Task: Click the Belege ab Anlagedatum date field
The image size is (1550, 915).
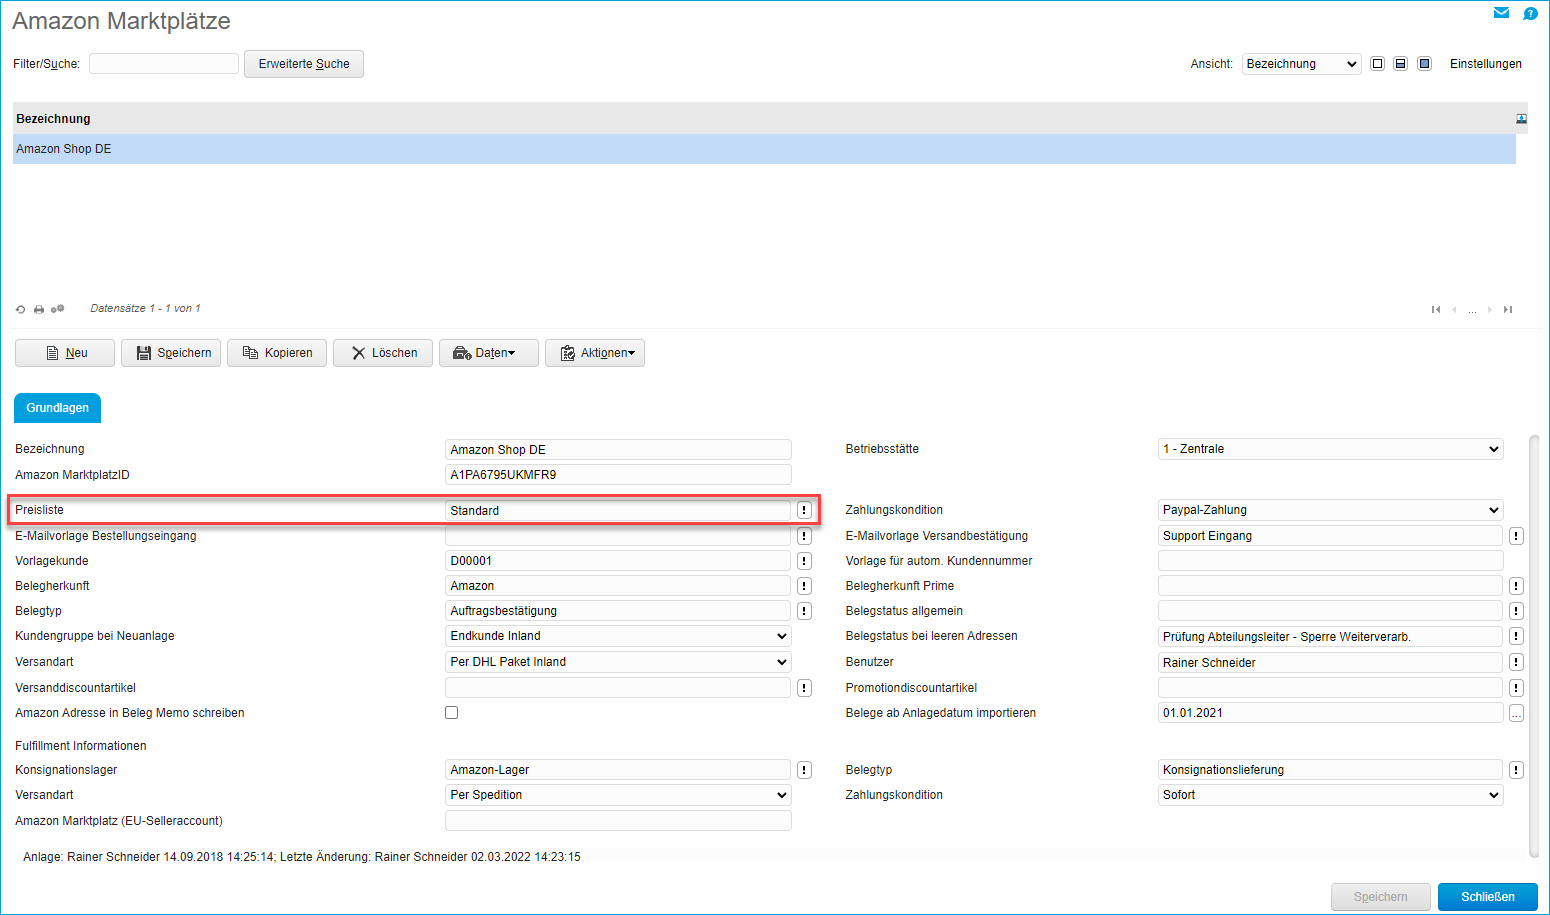Action: [x=1330, y=713]
